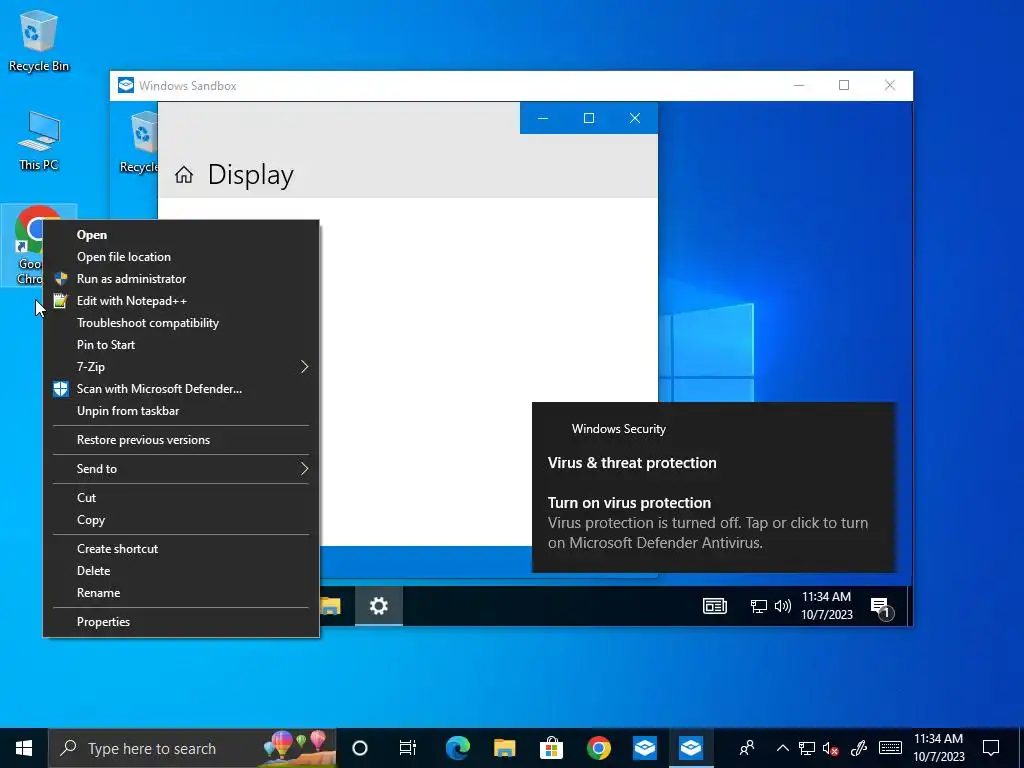1024x768 pixels.
Task: Switch to first Windows Sandbox taskbar icon
Action: [645, 748]
